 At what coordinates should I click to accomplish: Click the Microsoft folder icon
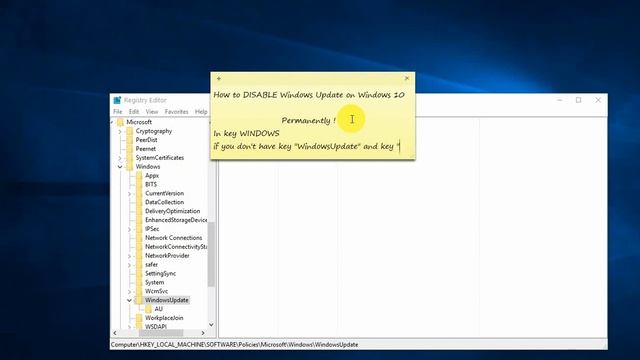click(120, 122)
